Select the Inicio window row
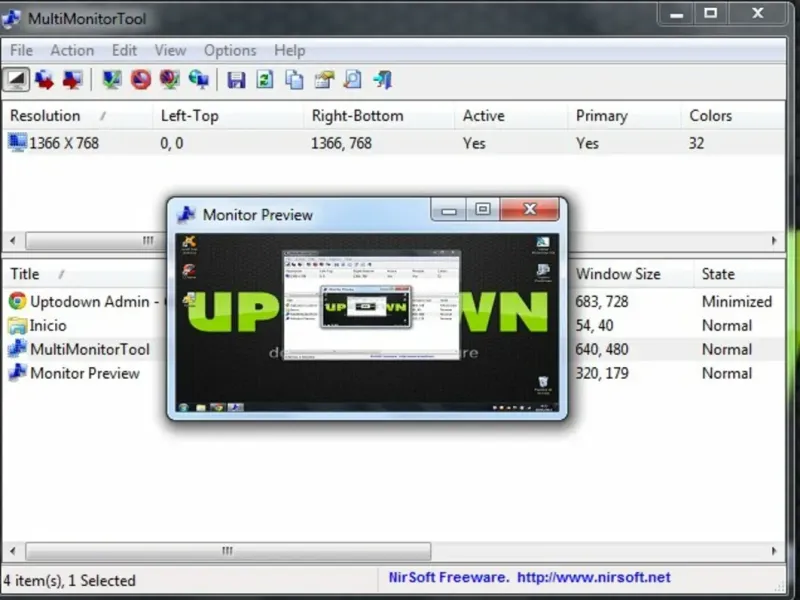Viewport: 800px width, 600px height. (393, 326)
